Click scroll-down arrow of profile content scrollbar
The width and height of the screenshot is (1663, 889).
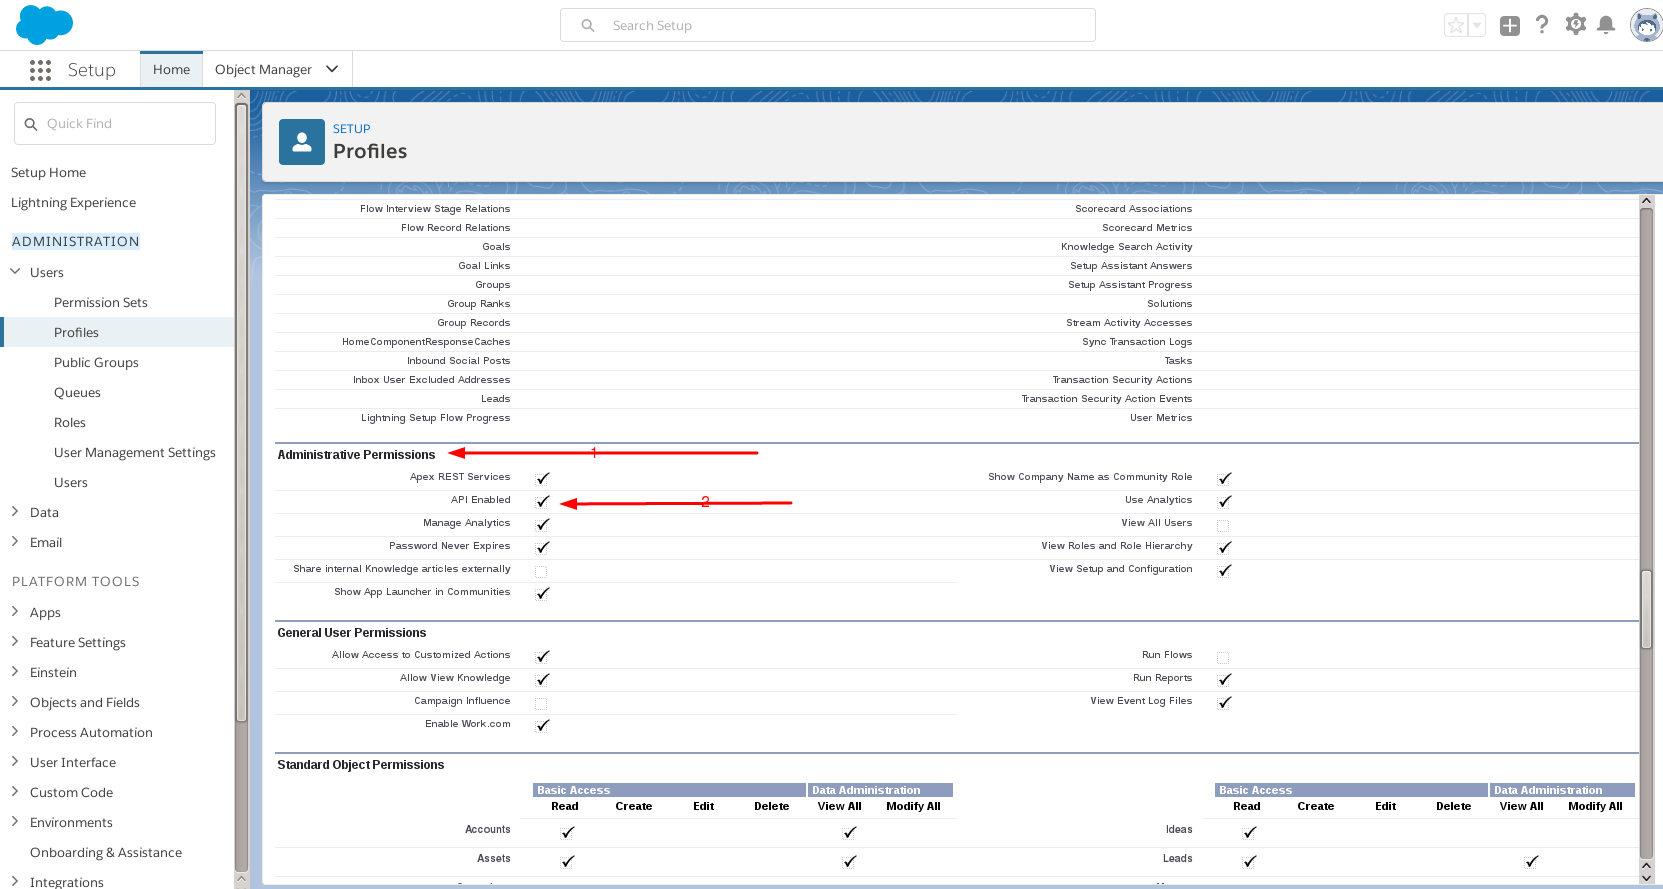point(1646,878)
